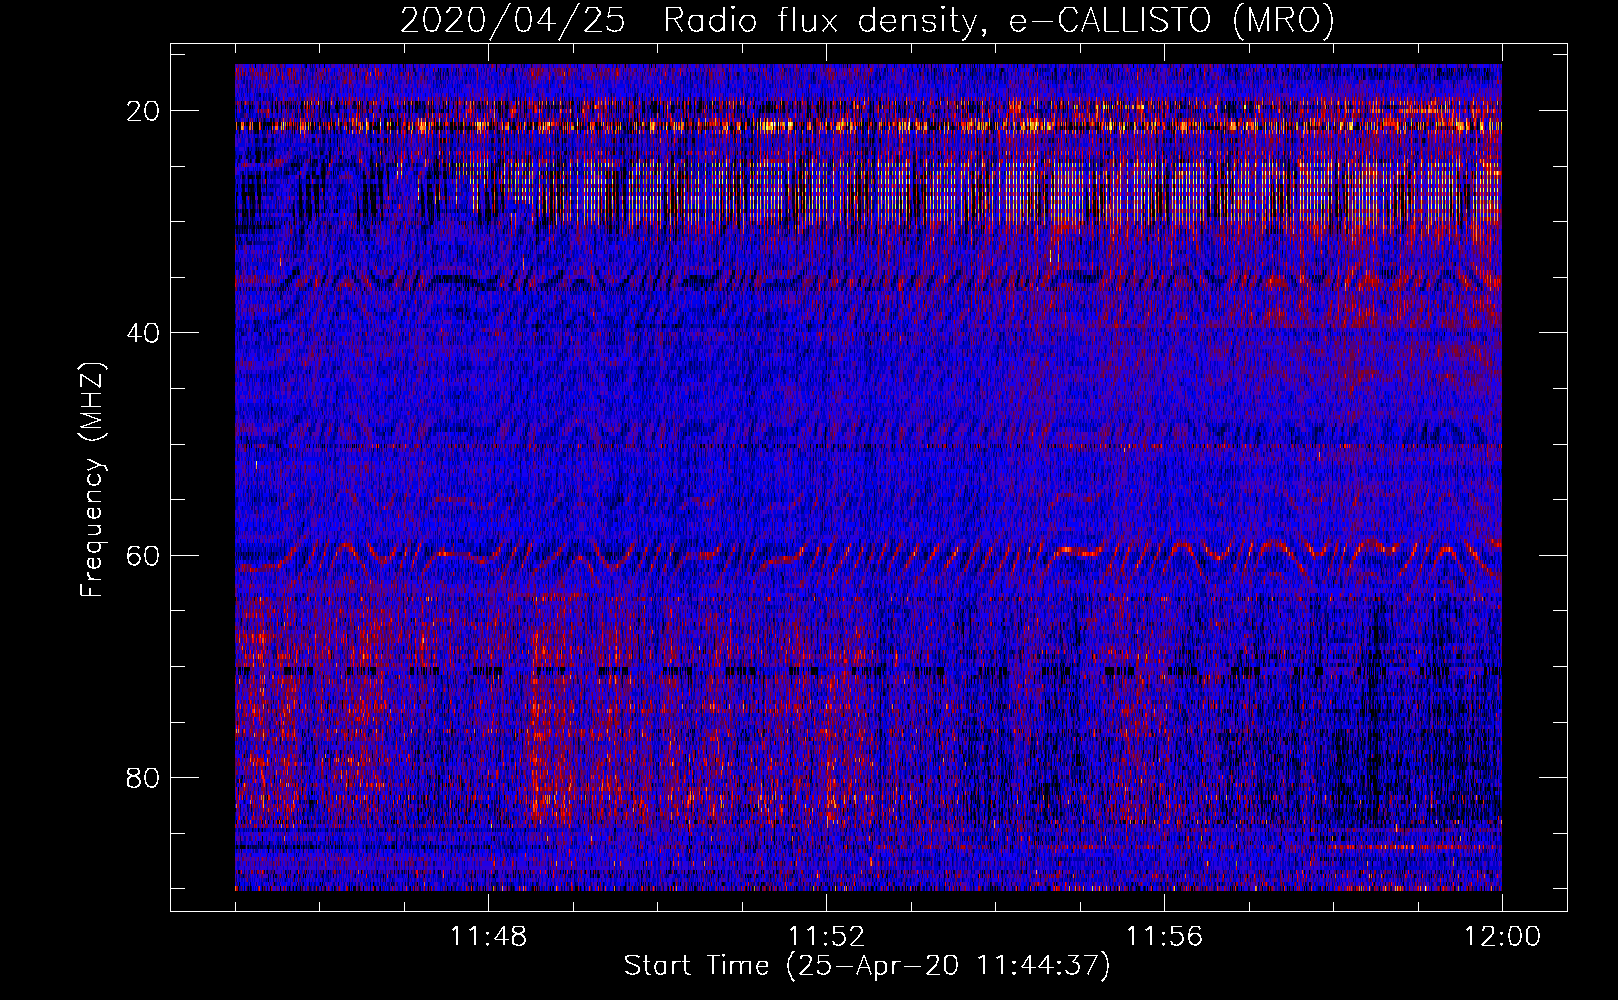Image resolution: width=1618 pixels, height=1000 pixels.
Task: Click the 40 MHz frequency tick label
Action: click(144, 333)
